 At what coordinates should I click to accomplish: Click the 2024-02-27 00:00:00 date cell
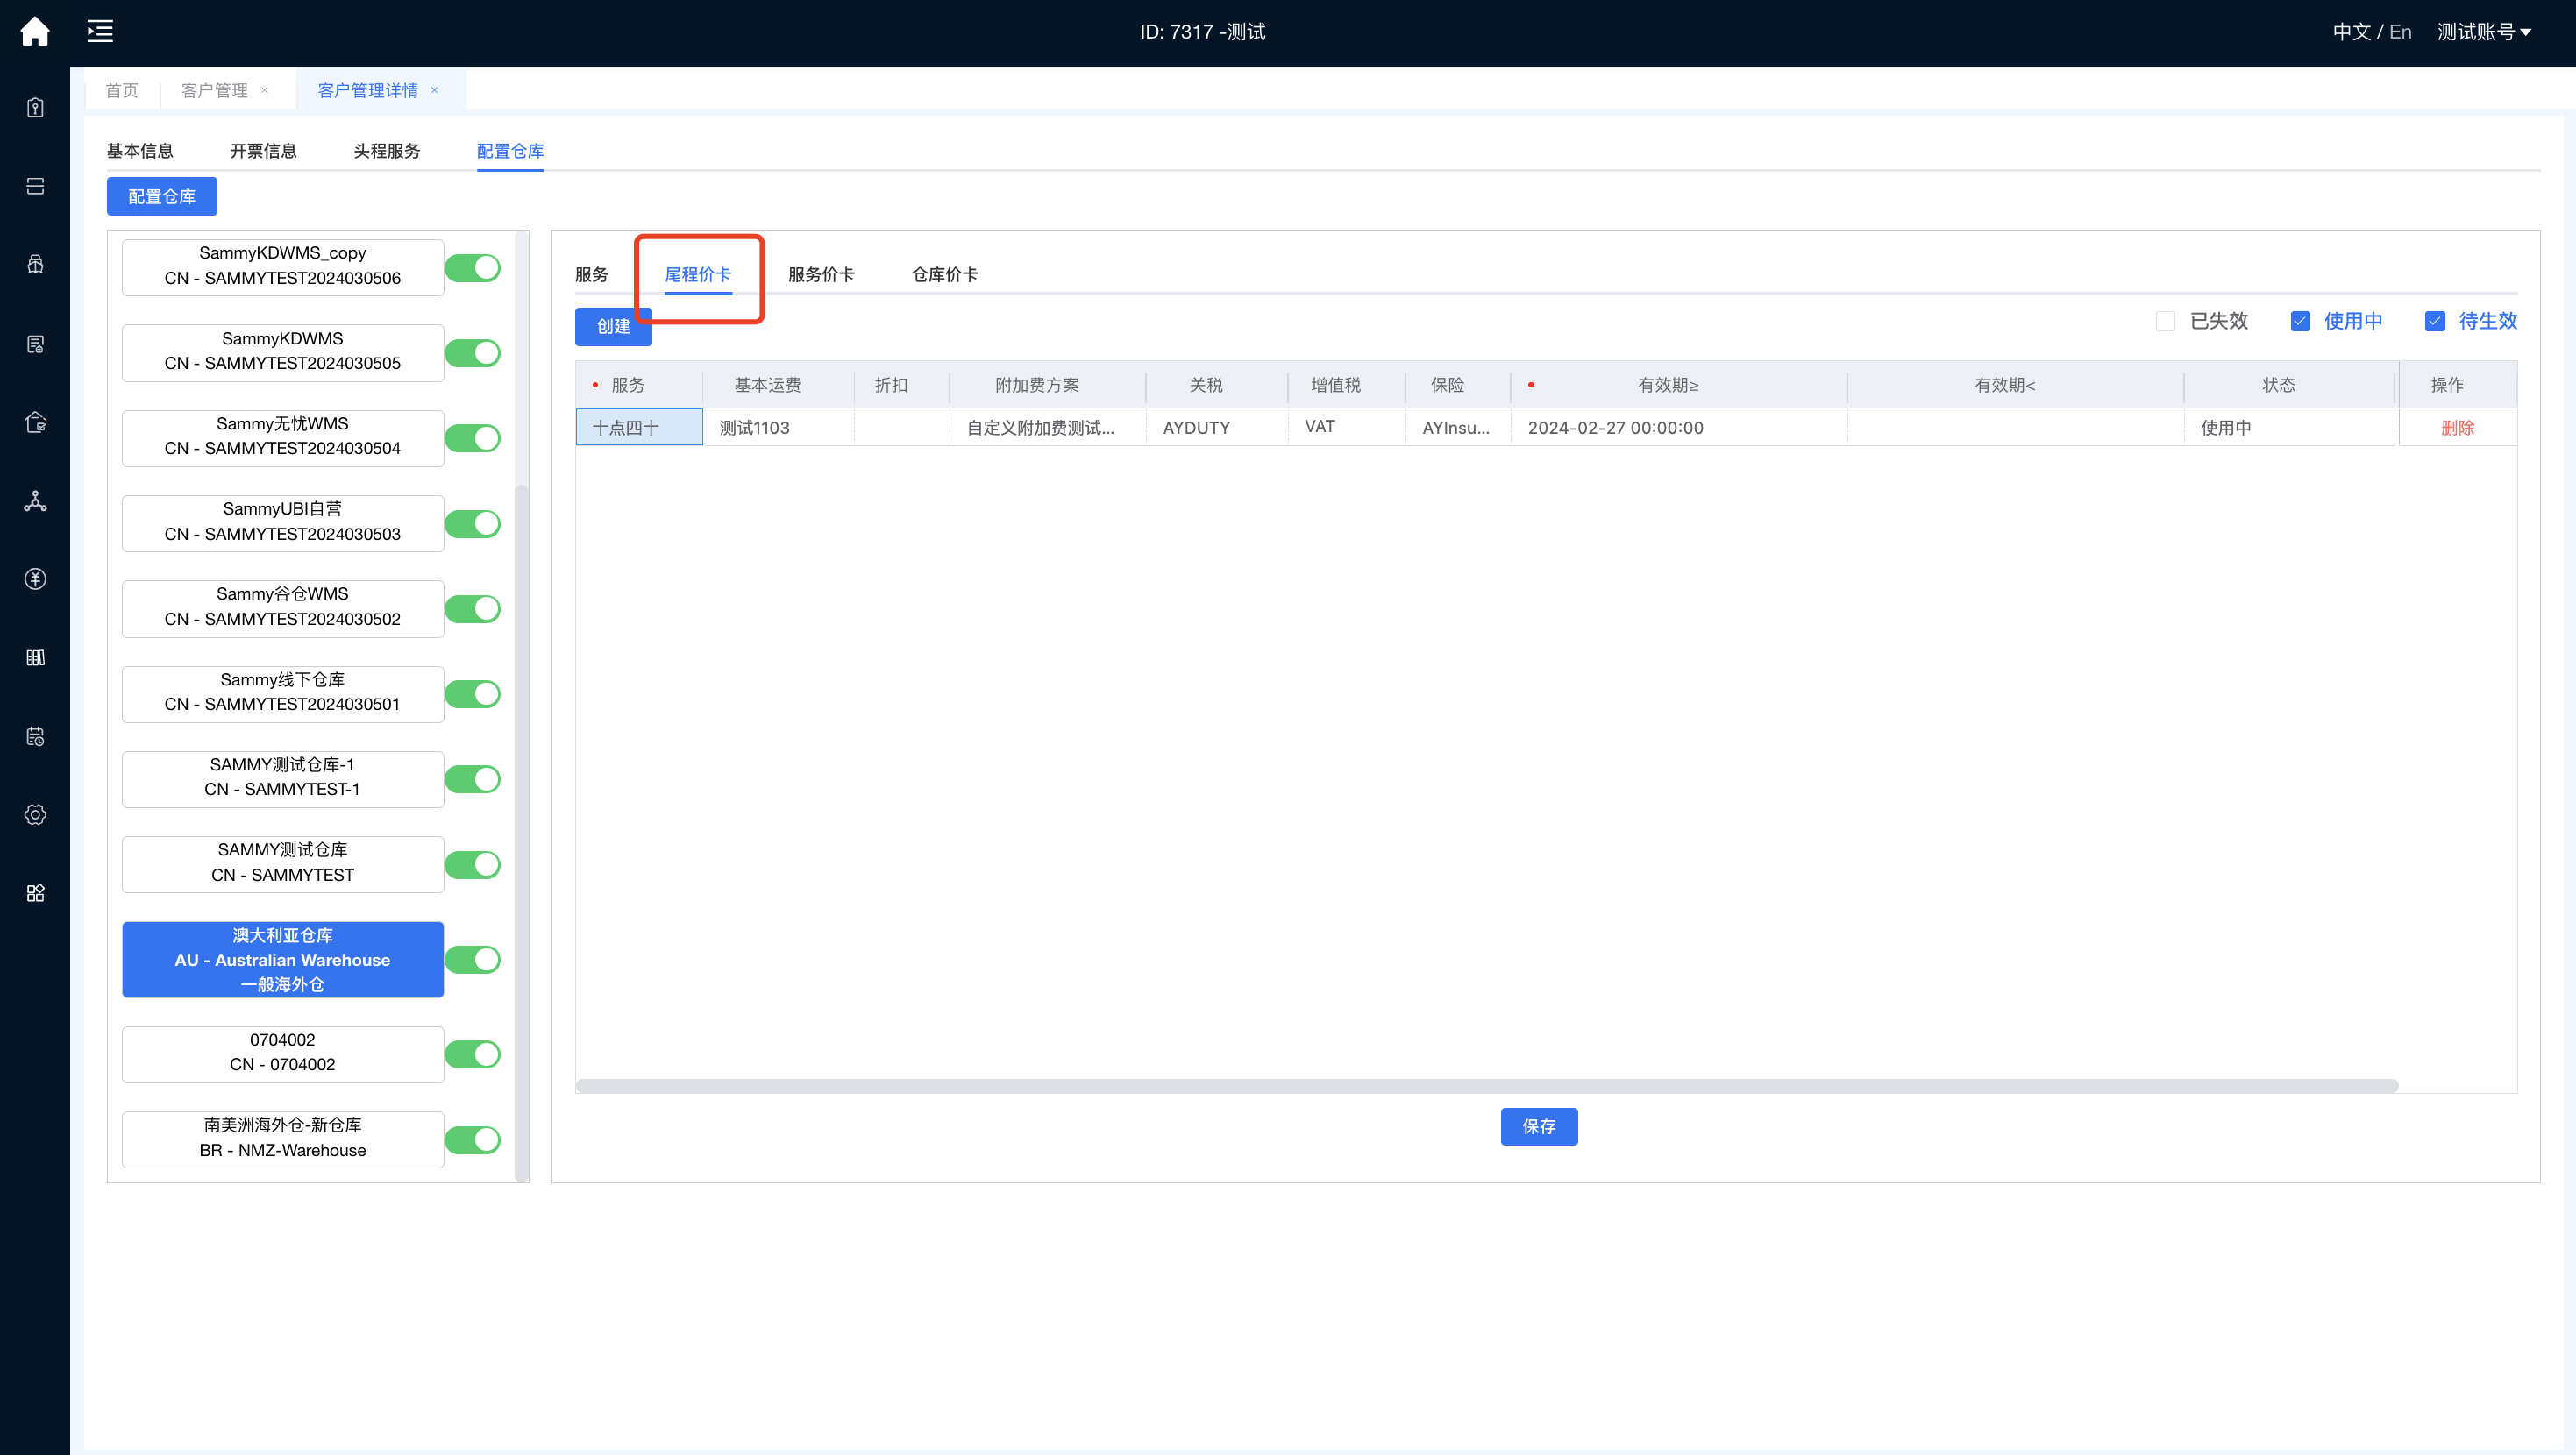(1679, 428)
